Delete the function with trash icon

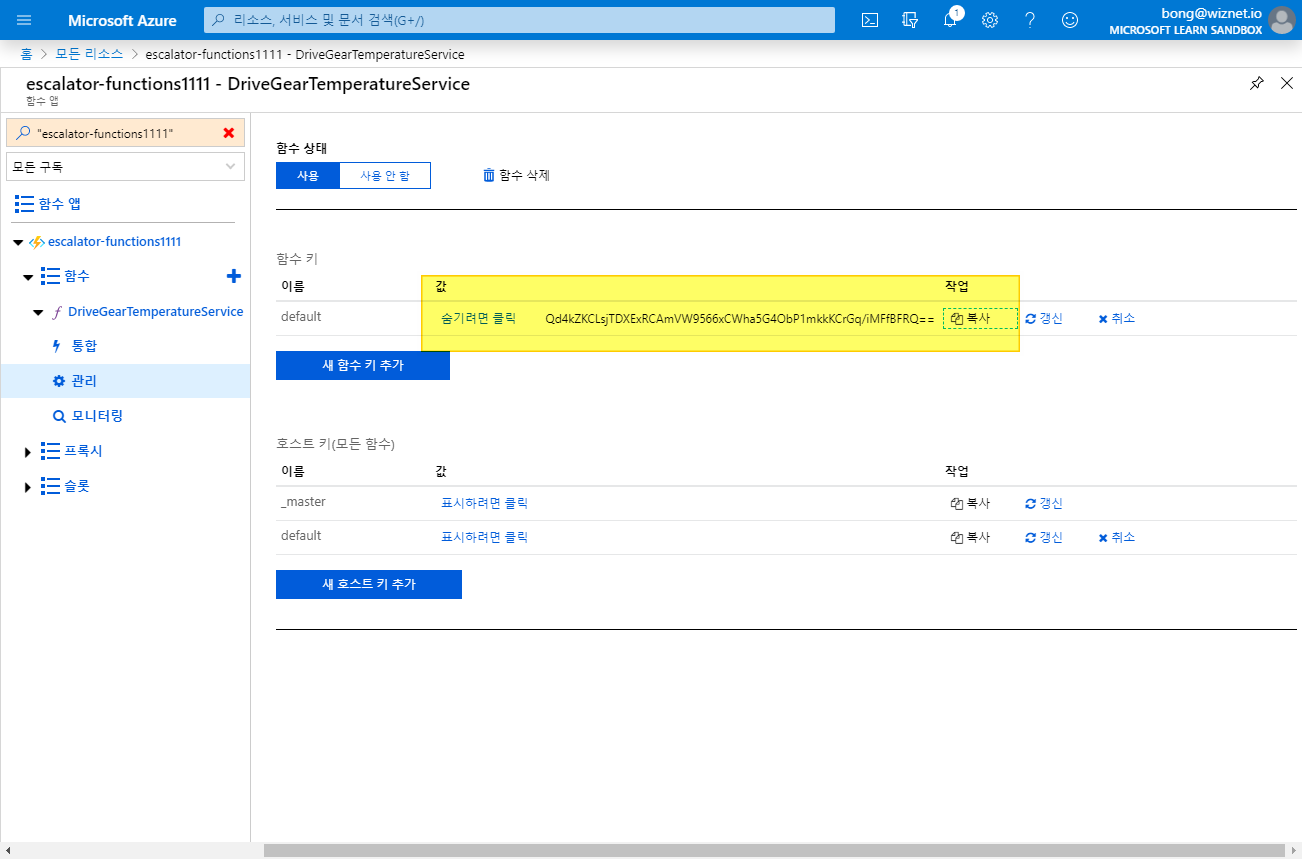(516, 175)
